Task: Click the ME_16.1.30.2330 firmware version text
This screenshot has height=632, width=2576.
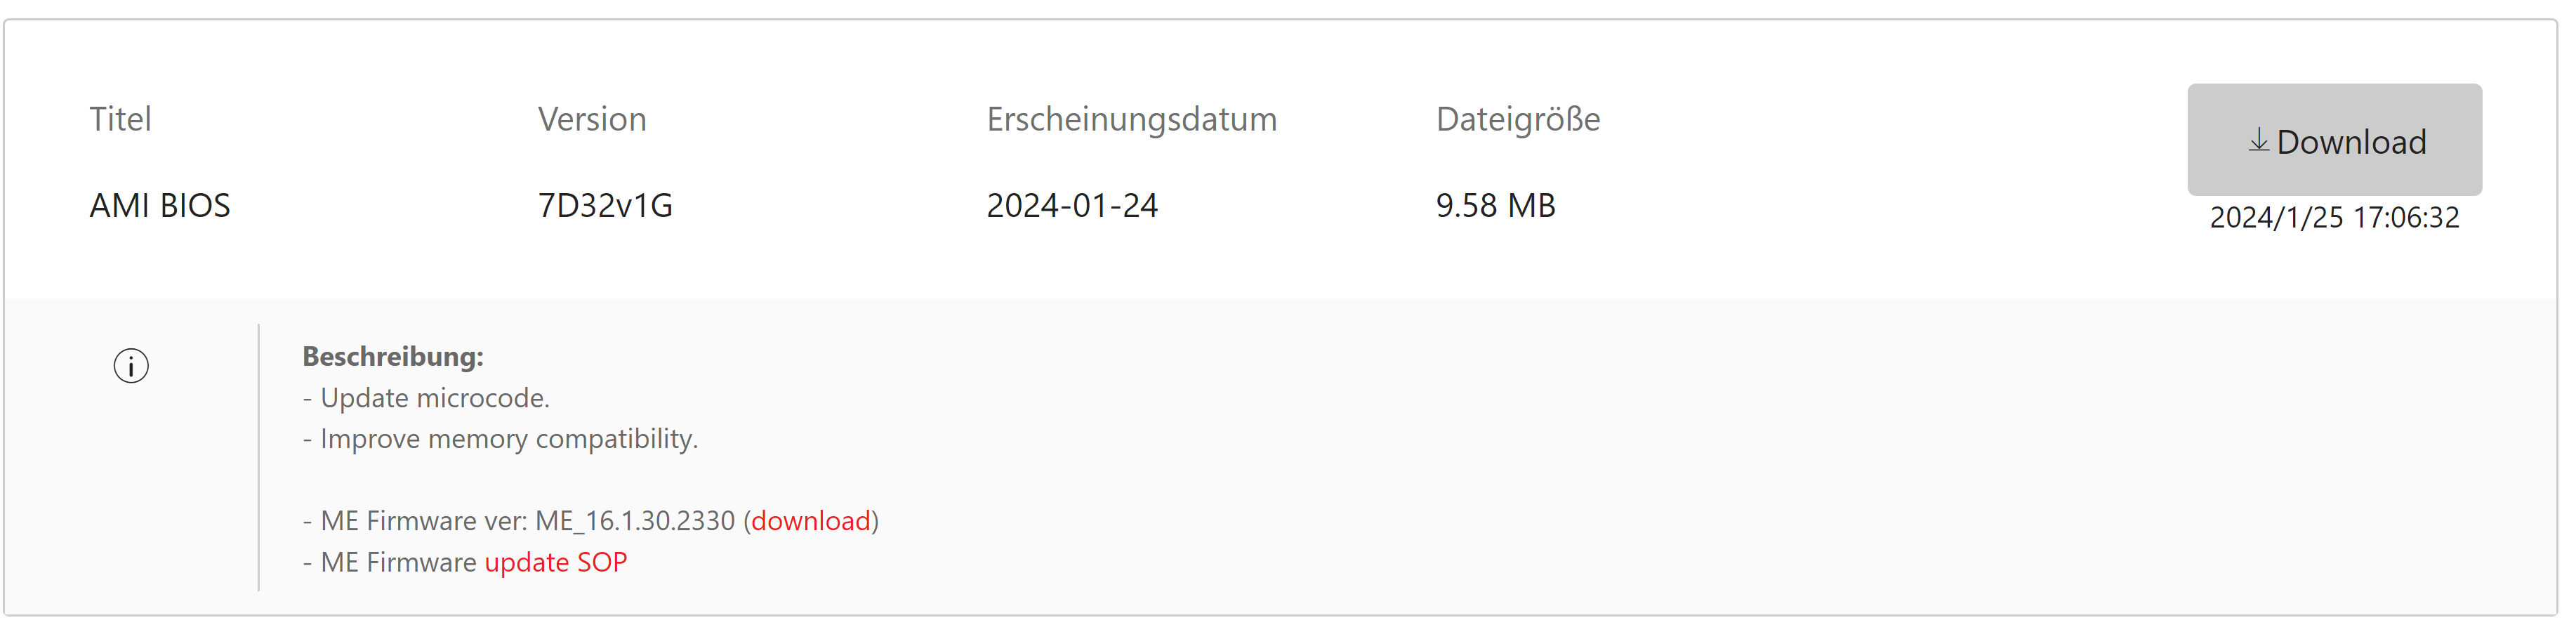Action: [635, 521]
